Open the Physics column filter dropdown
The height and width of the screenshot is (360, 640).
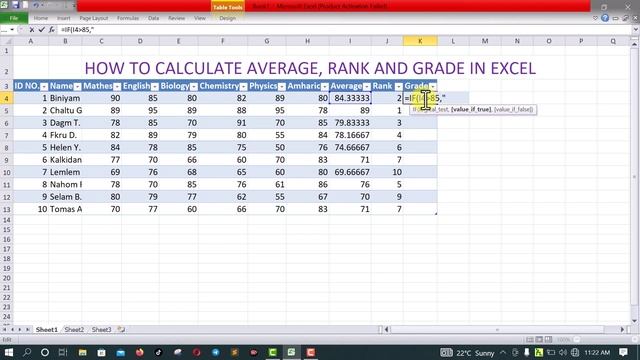[x=282, y=87]
